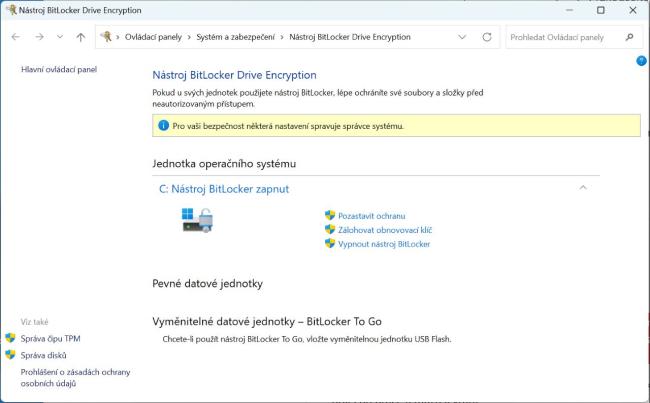Go up one level with up arrow

[x=80, y=37]
